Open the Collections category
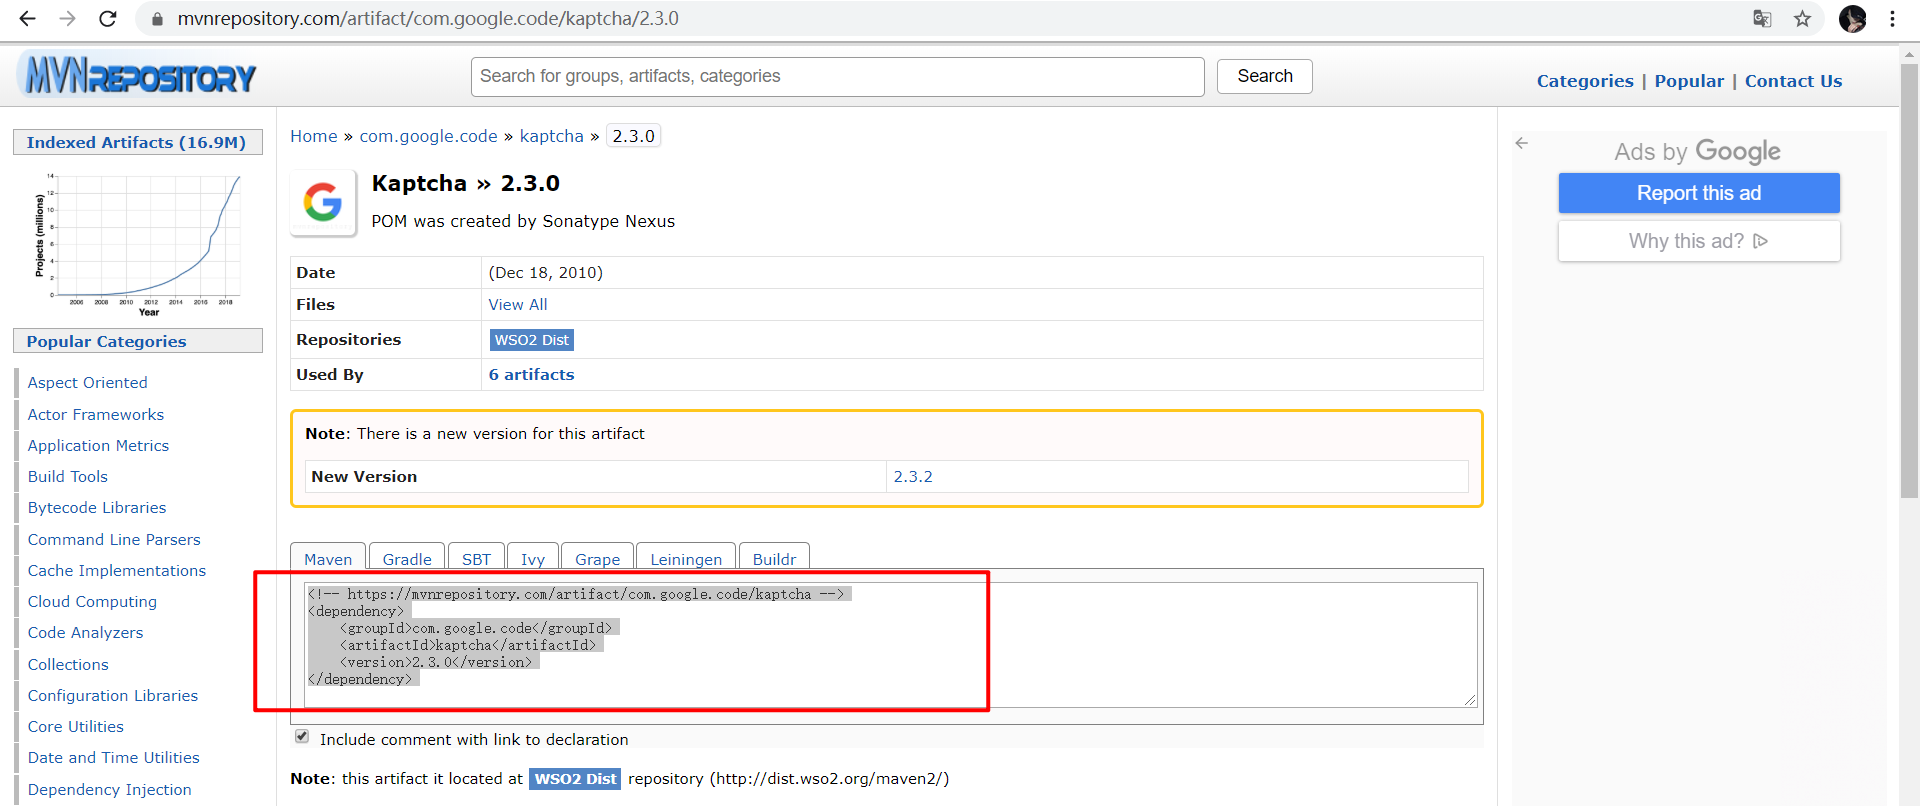 [68, 664]
